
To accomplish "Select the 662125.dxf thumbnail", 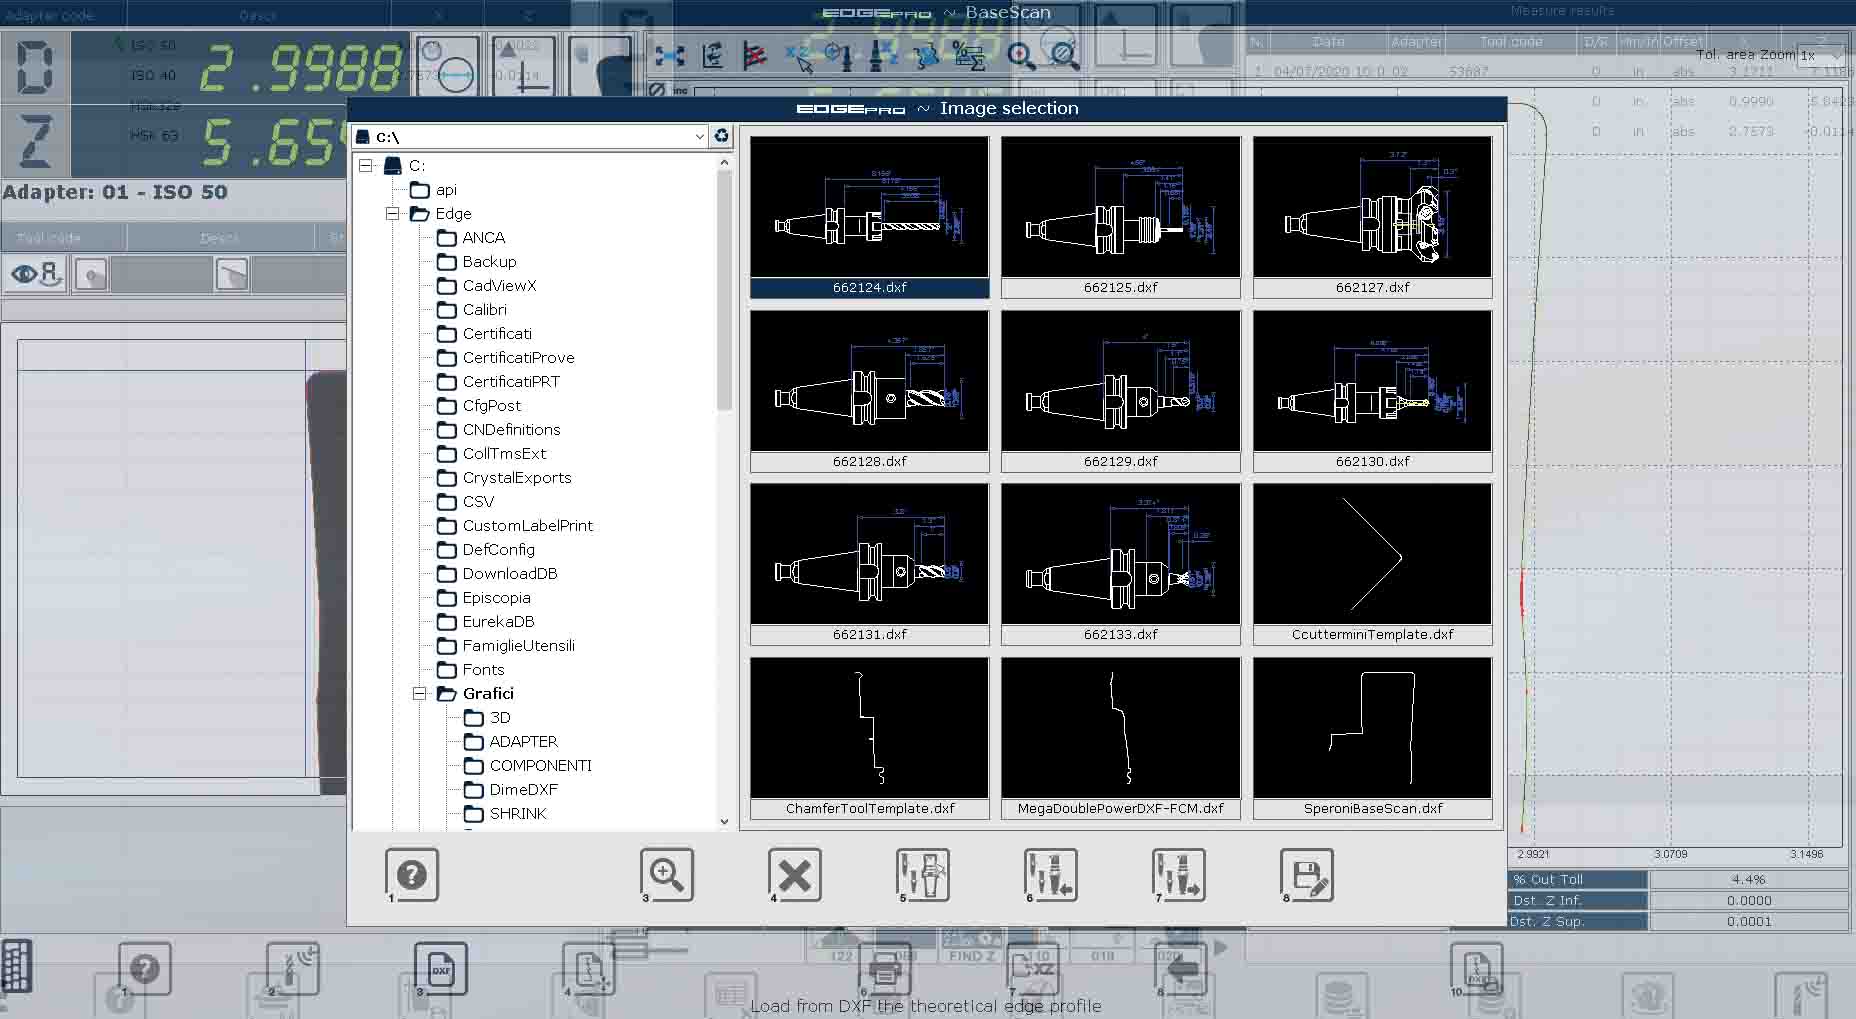I will (x=1120, y=216).
